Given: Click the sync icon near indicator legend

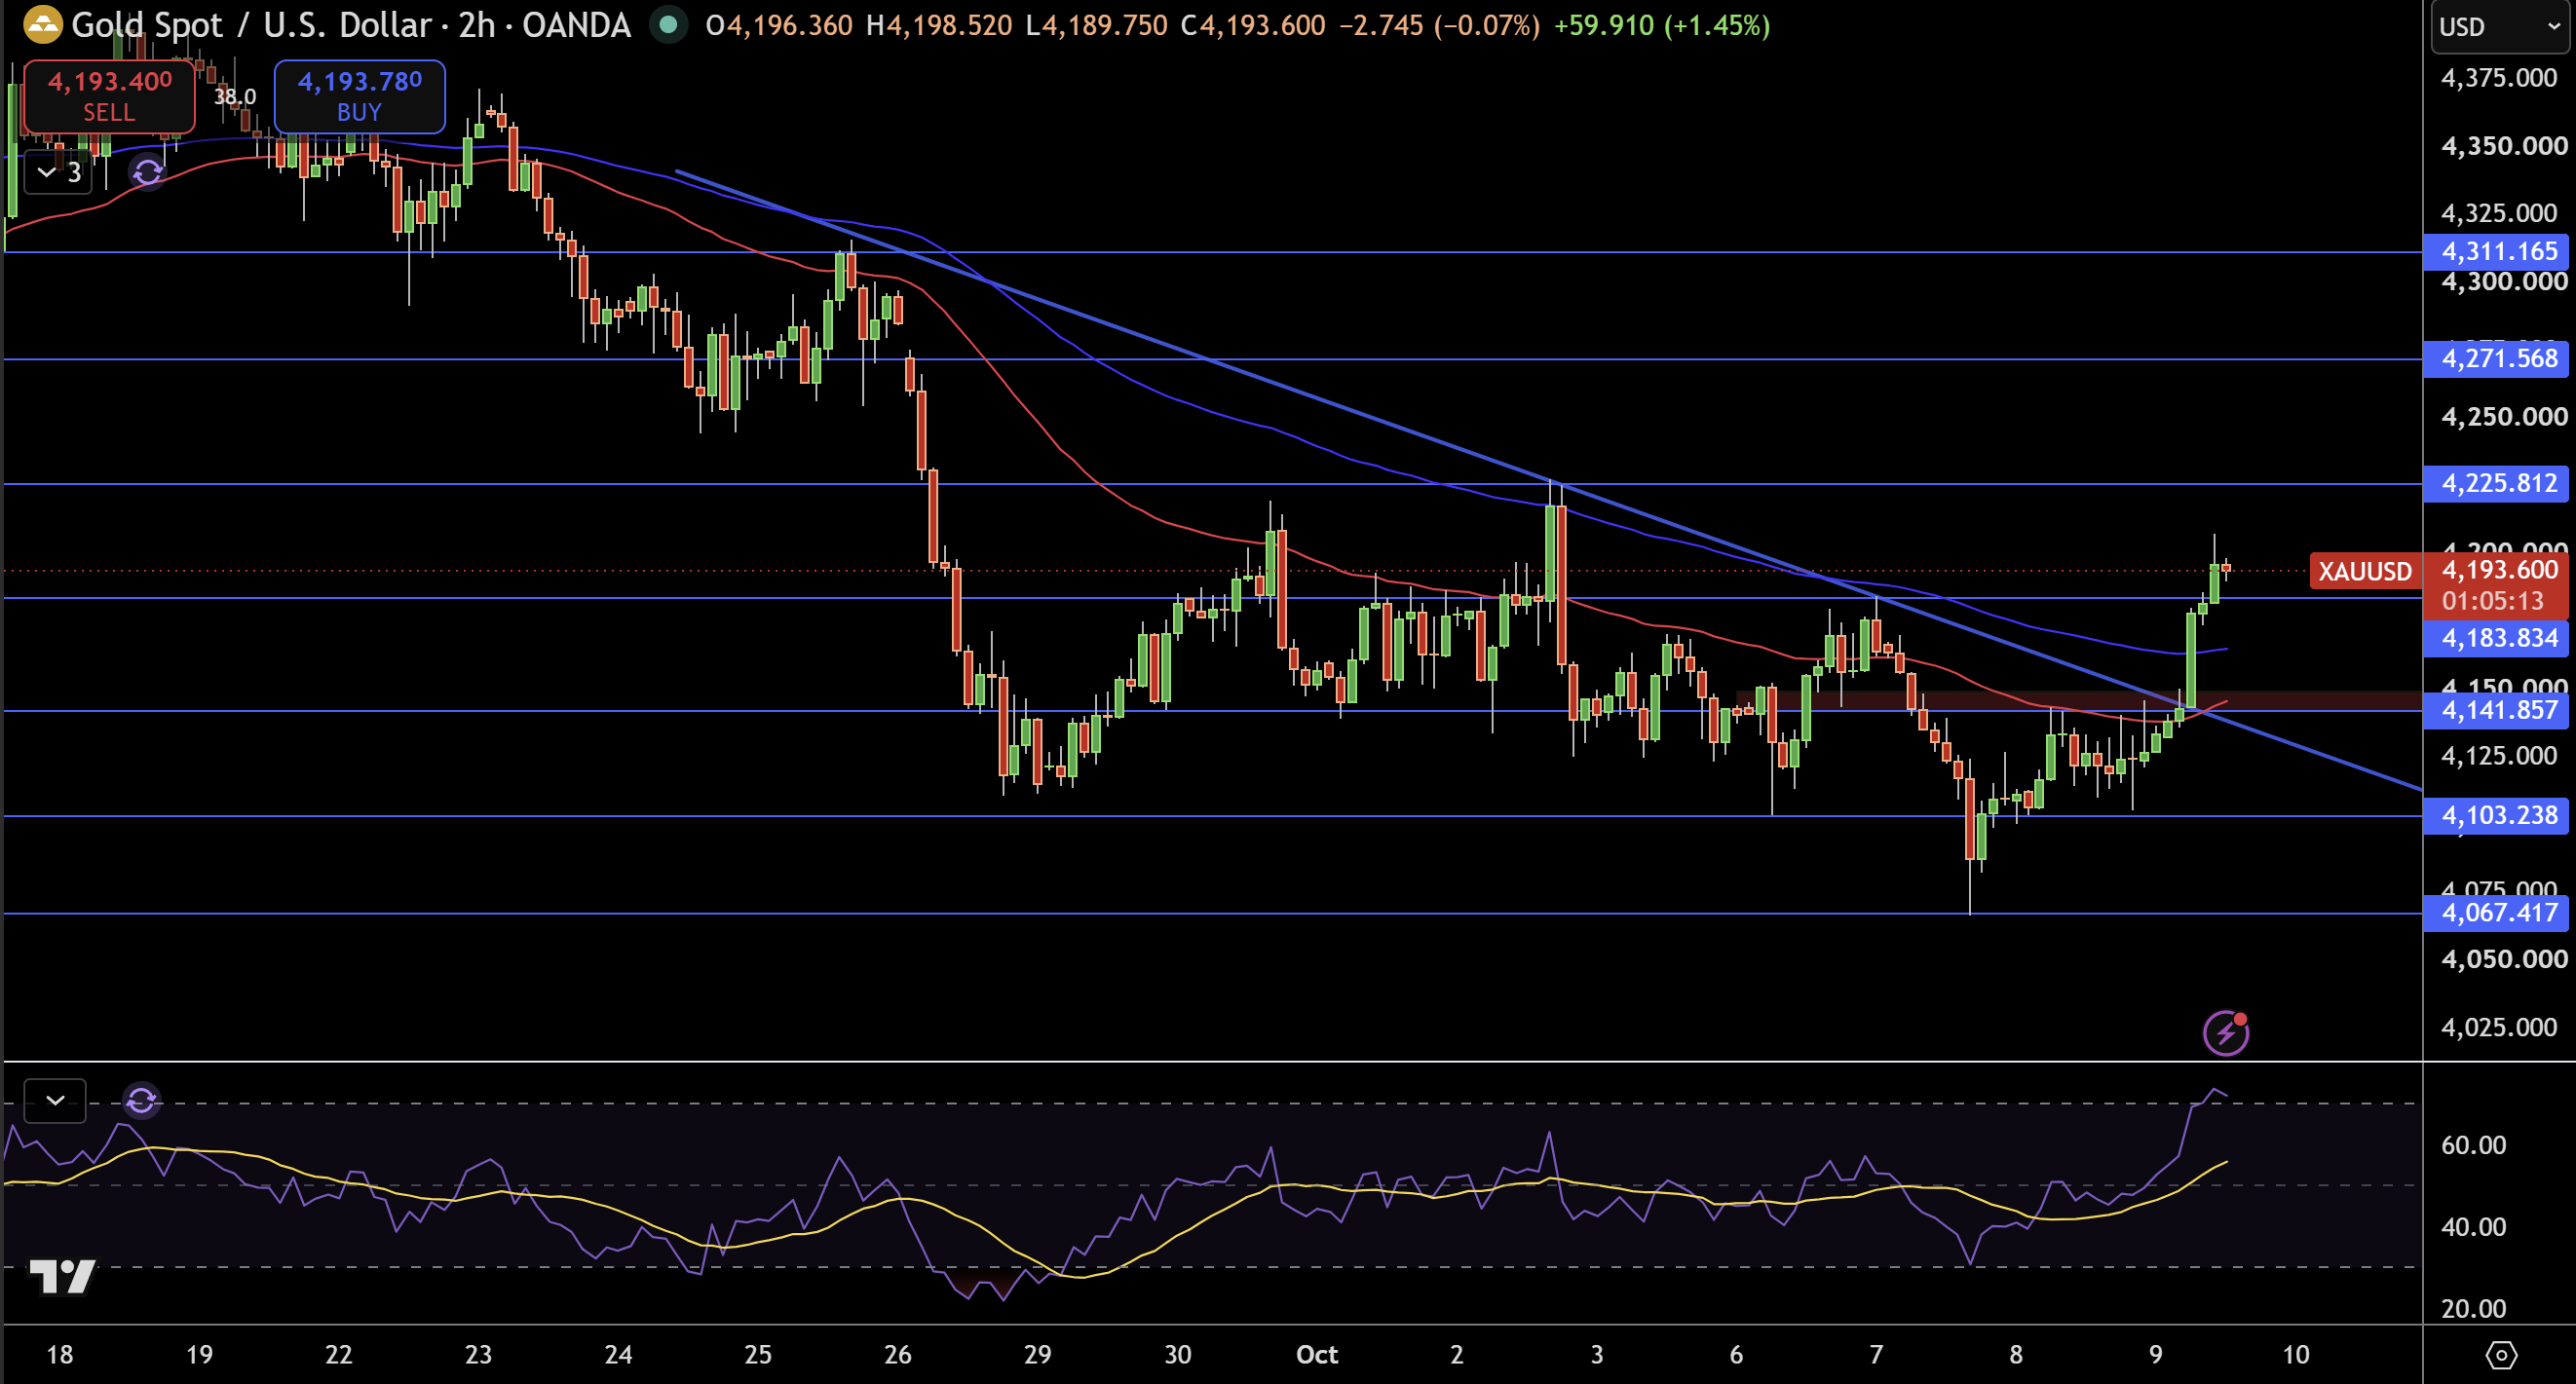Looking at the screenshot, I should tap(148, 173).
